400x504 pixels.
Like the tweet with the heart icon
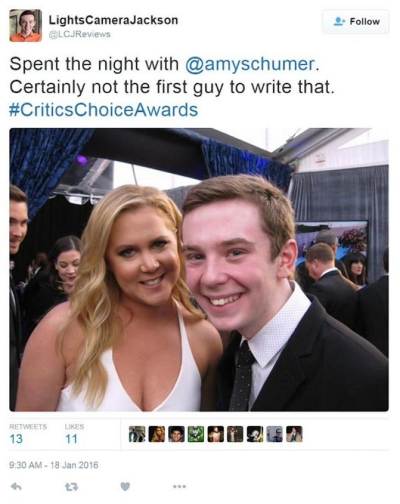[x=125, y=487]
